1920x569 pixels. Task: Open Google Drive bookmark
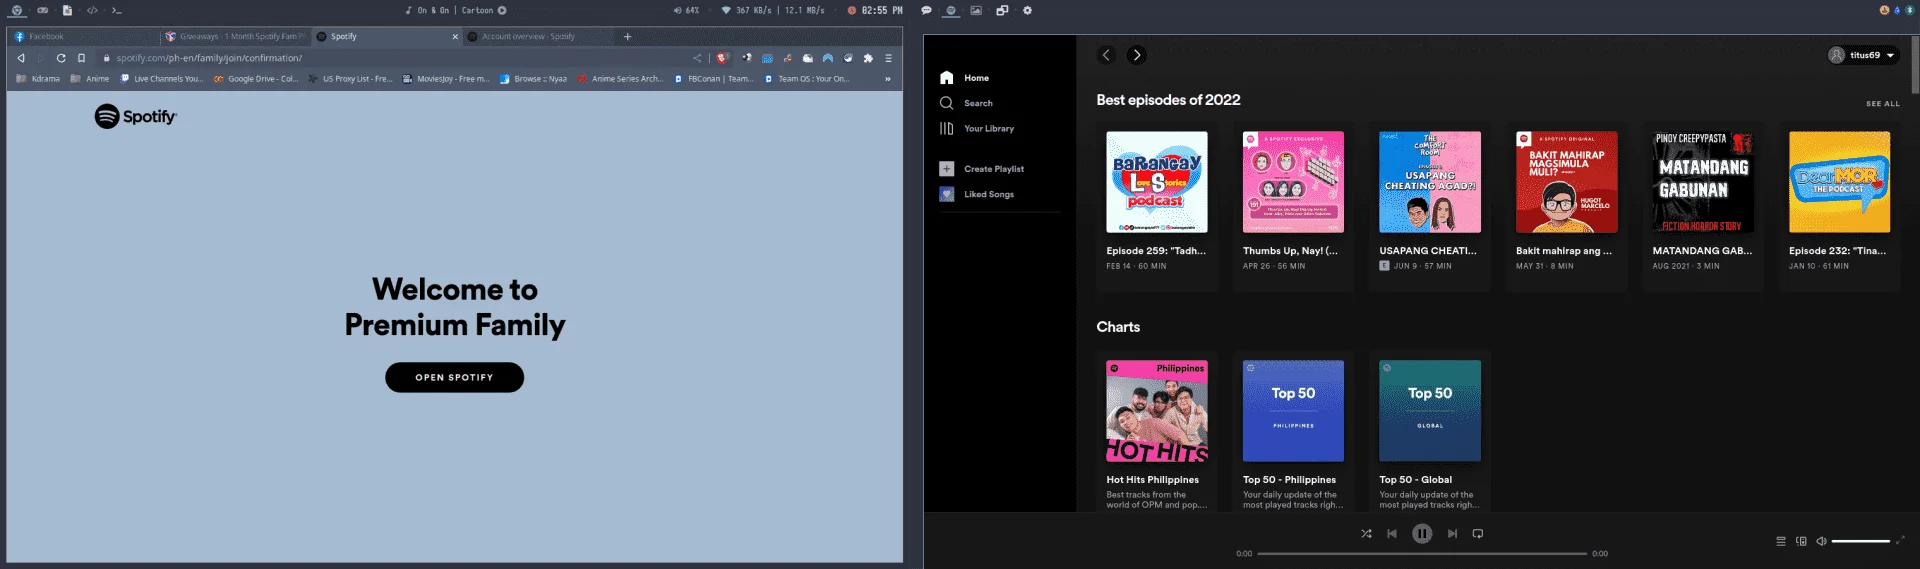click(x=256, y=79)
